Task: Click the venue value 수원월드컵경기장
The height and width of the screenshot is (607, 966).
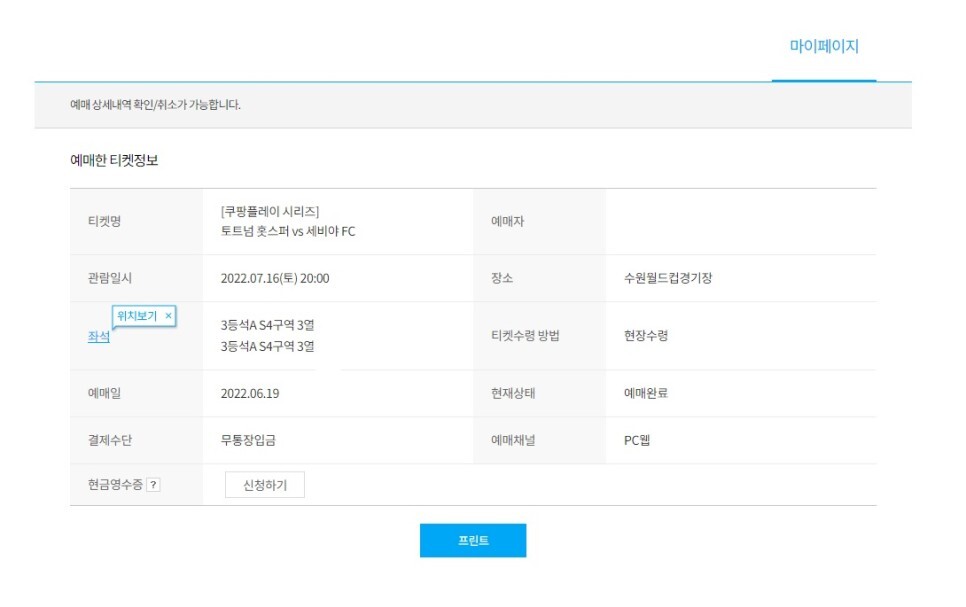Action: coord(668,278)
